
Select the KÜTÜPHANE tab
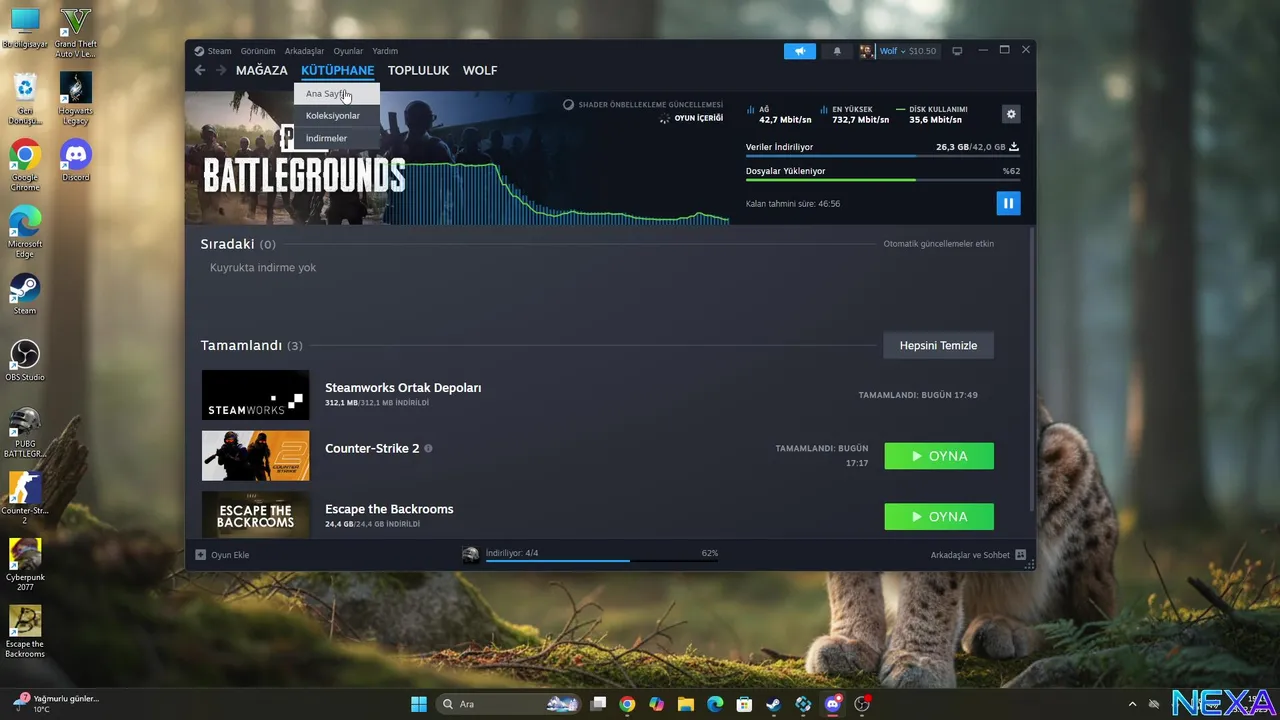coord(338,70)
